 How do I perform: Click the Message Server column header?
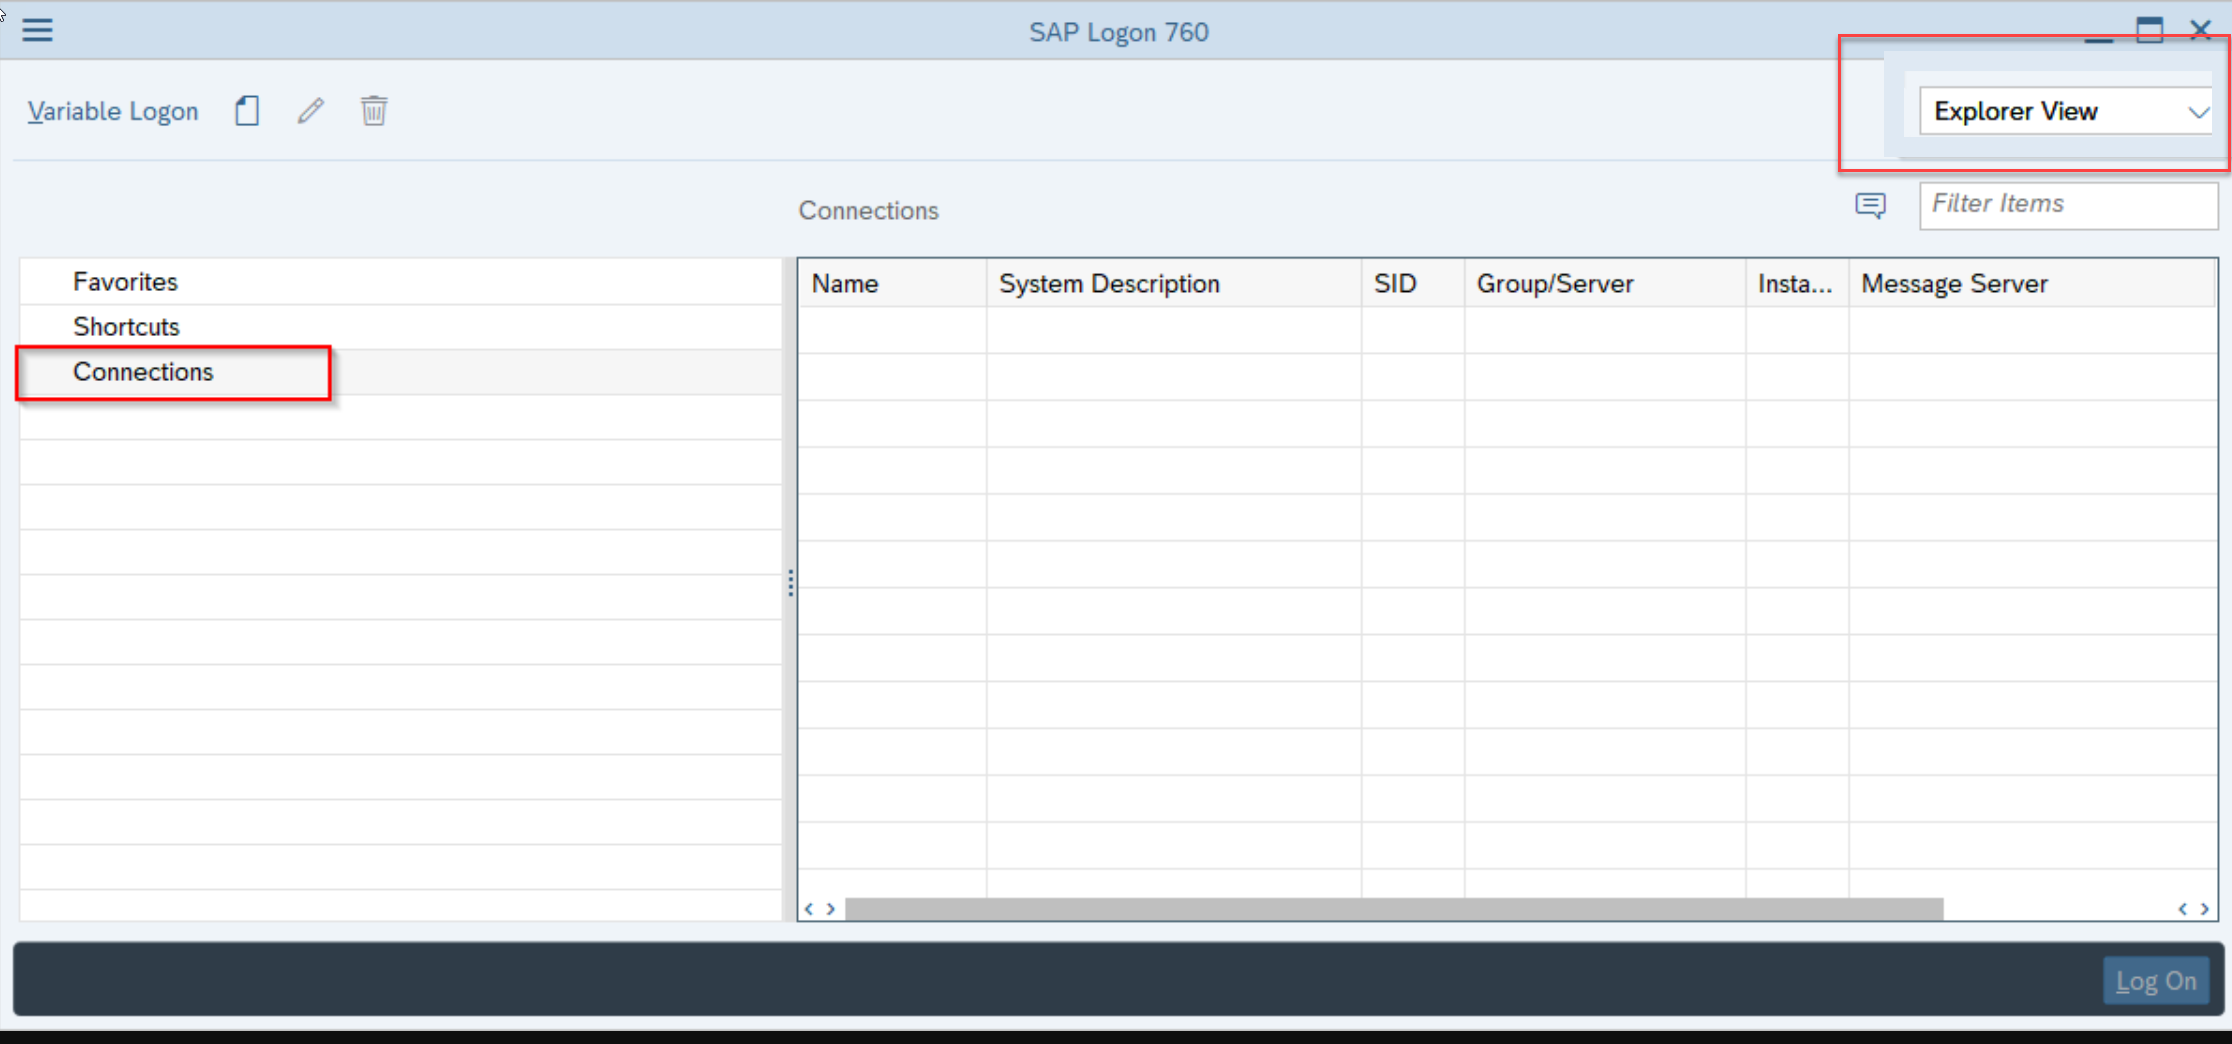[2031, 284]
